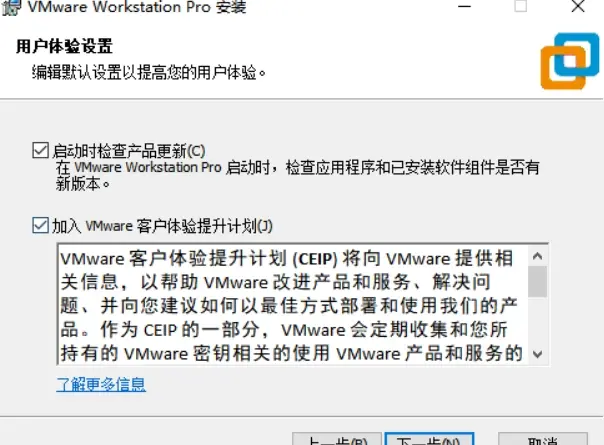Click the update-check description mentioning 新版本

coord(297,175)
